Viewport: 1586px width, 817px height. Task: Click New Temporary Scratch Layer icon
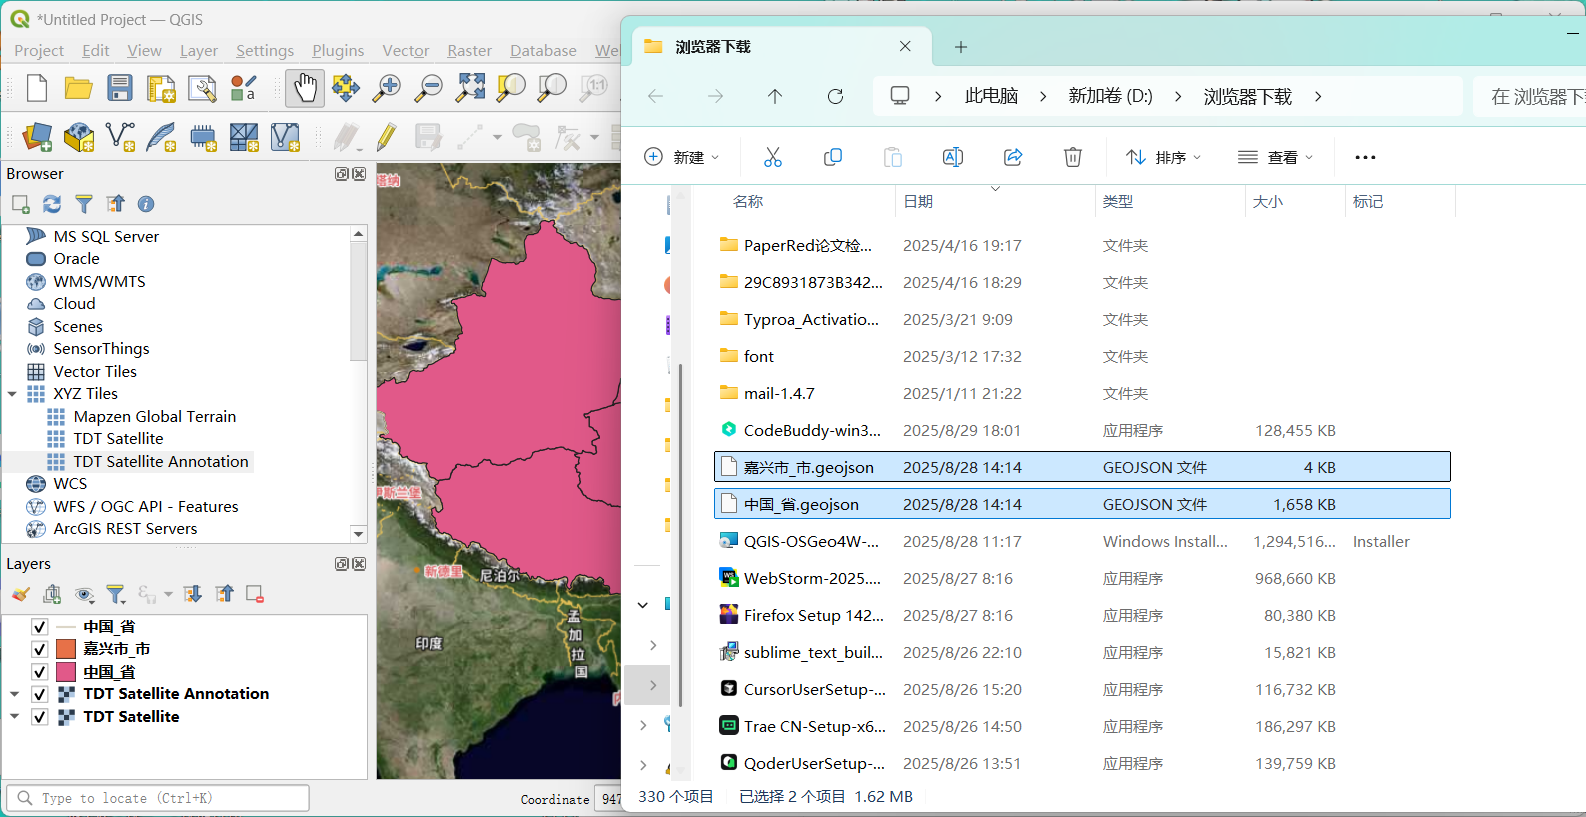[203, 137]
